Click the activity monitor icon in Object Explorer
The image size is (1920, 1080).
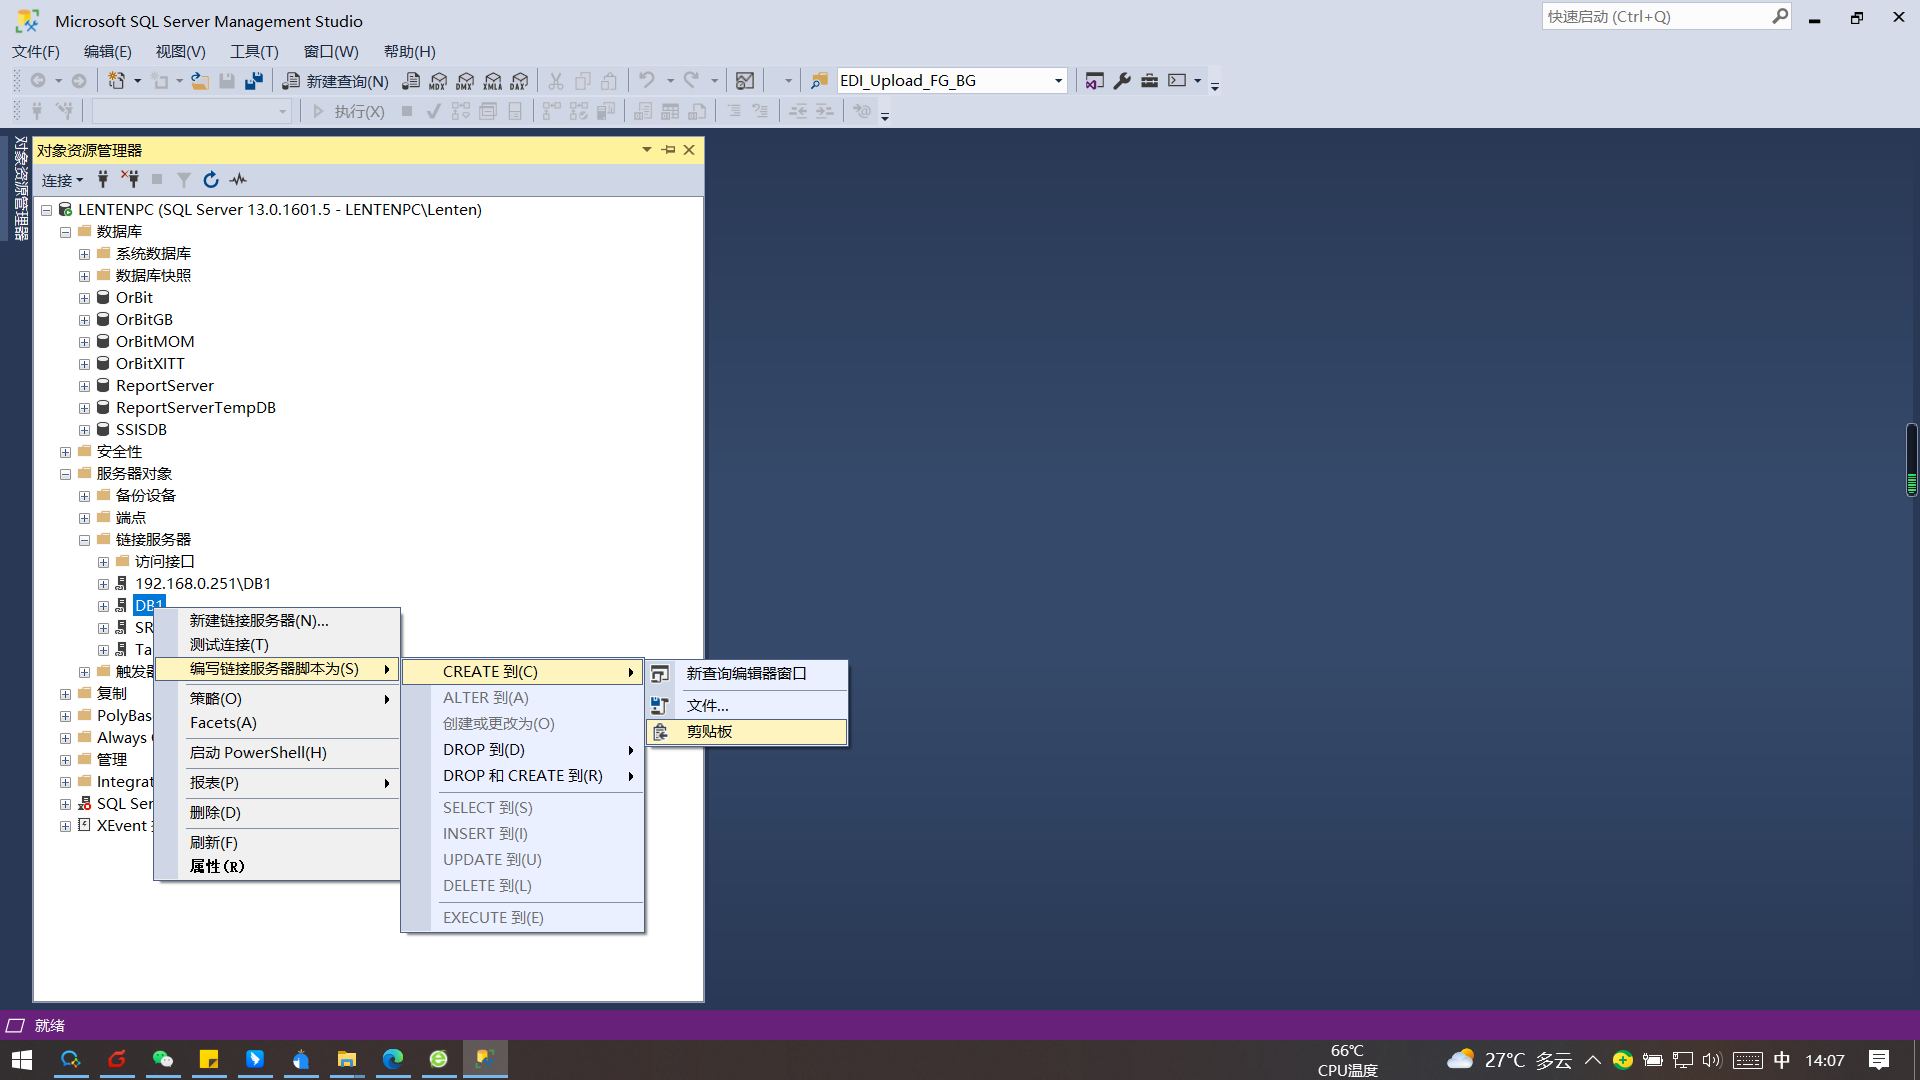point(238,180)
